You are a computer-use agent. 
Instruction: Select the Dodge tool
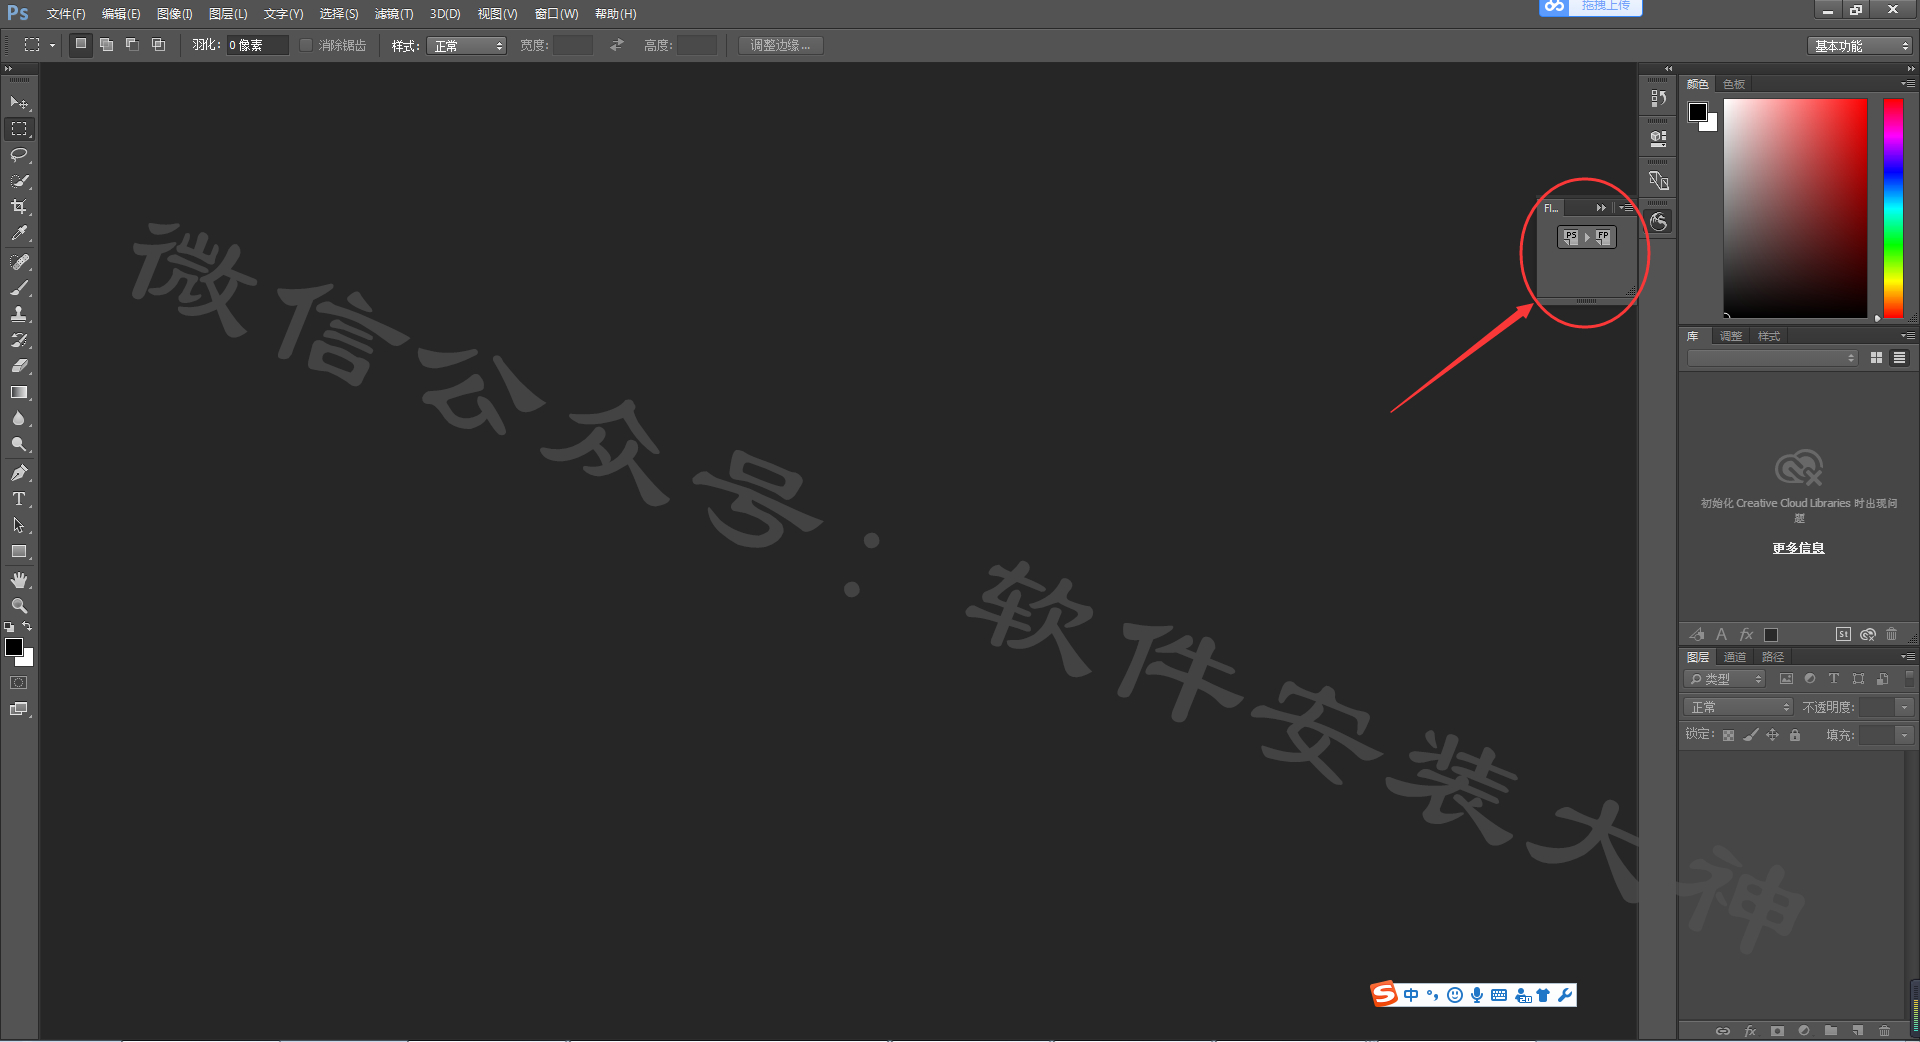(19, 445)
